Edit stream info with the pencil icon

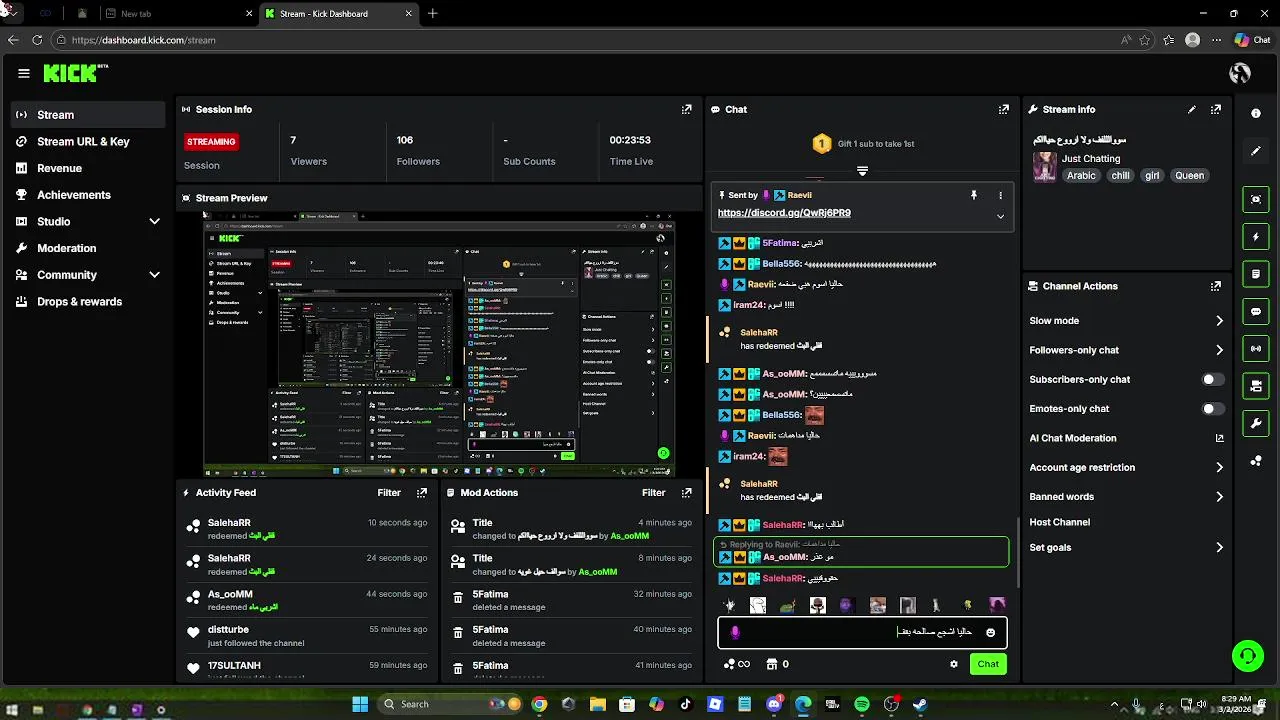tap(1192, 109)
